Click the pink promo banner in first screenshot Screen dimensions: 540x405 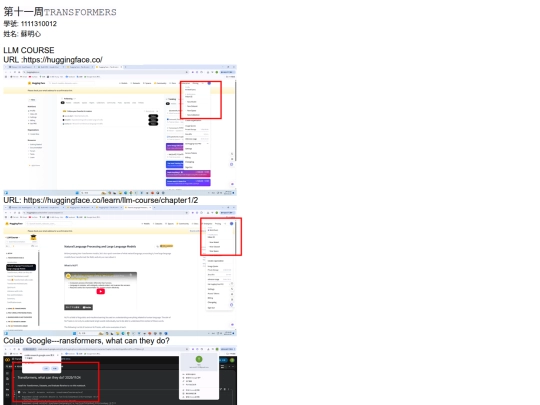pyautogui.click(x=188, y=173)
